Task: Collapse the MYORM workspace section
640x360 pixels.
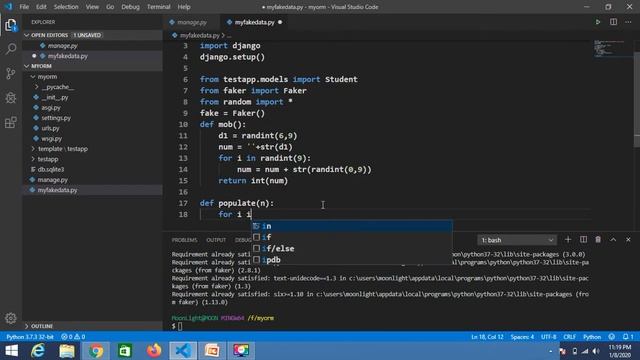Action: tap(92, 66)
